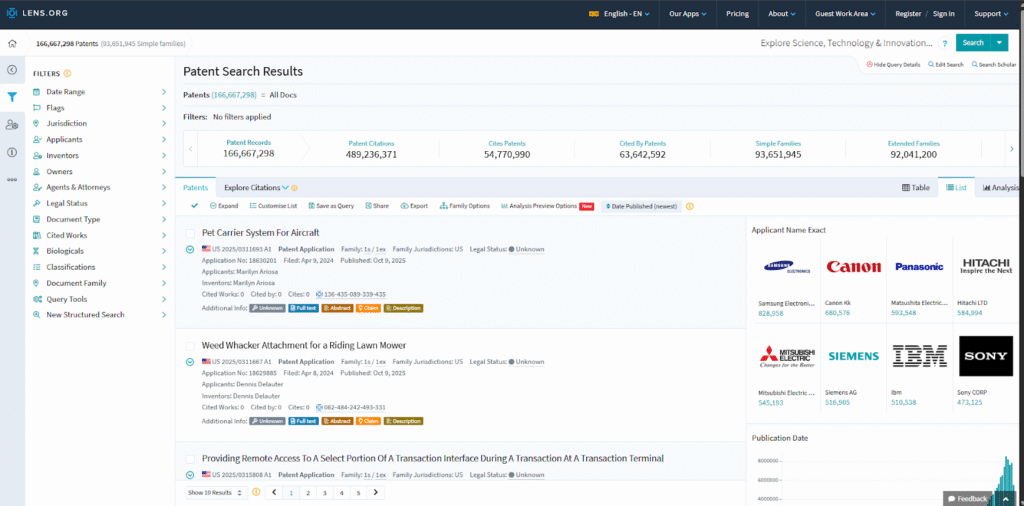
Task: Click the Explore Citations info icon
Action: pos(294,188)
